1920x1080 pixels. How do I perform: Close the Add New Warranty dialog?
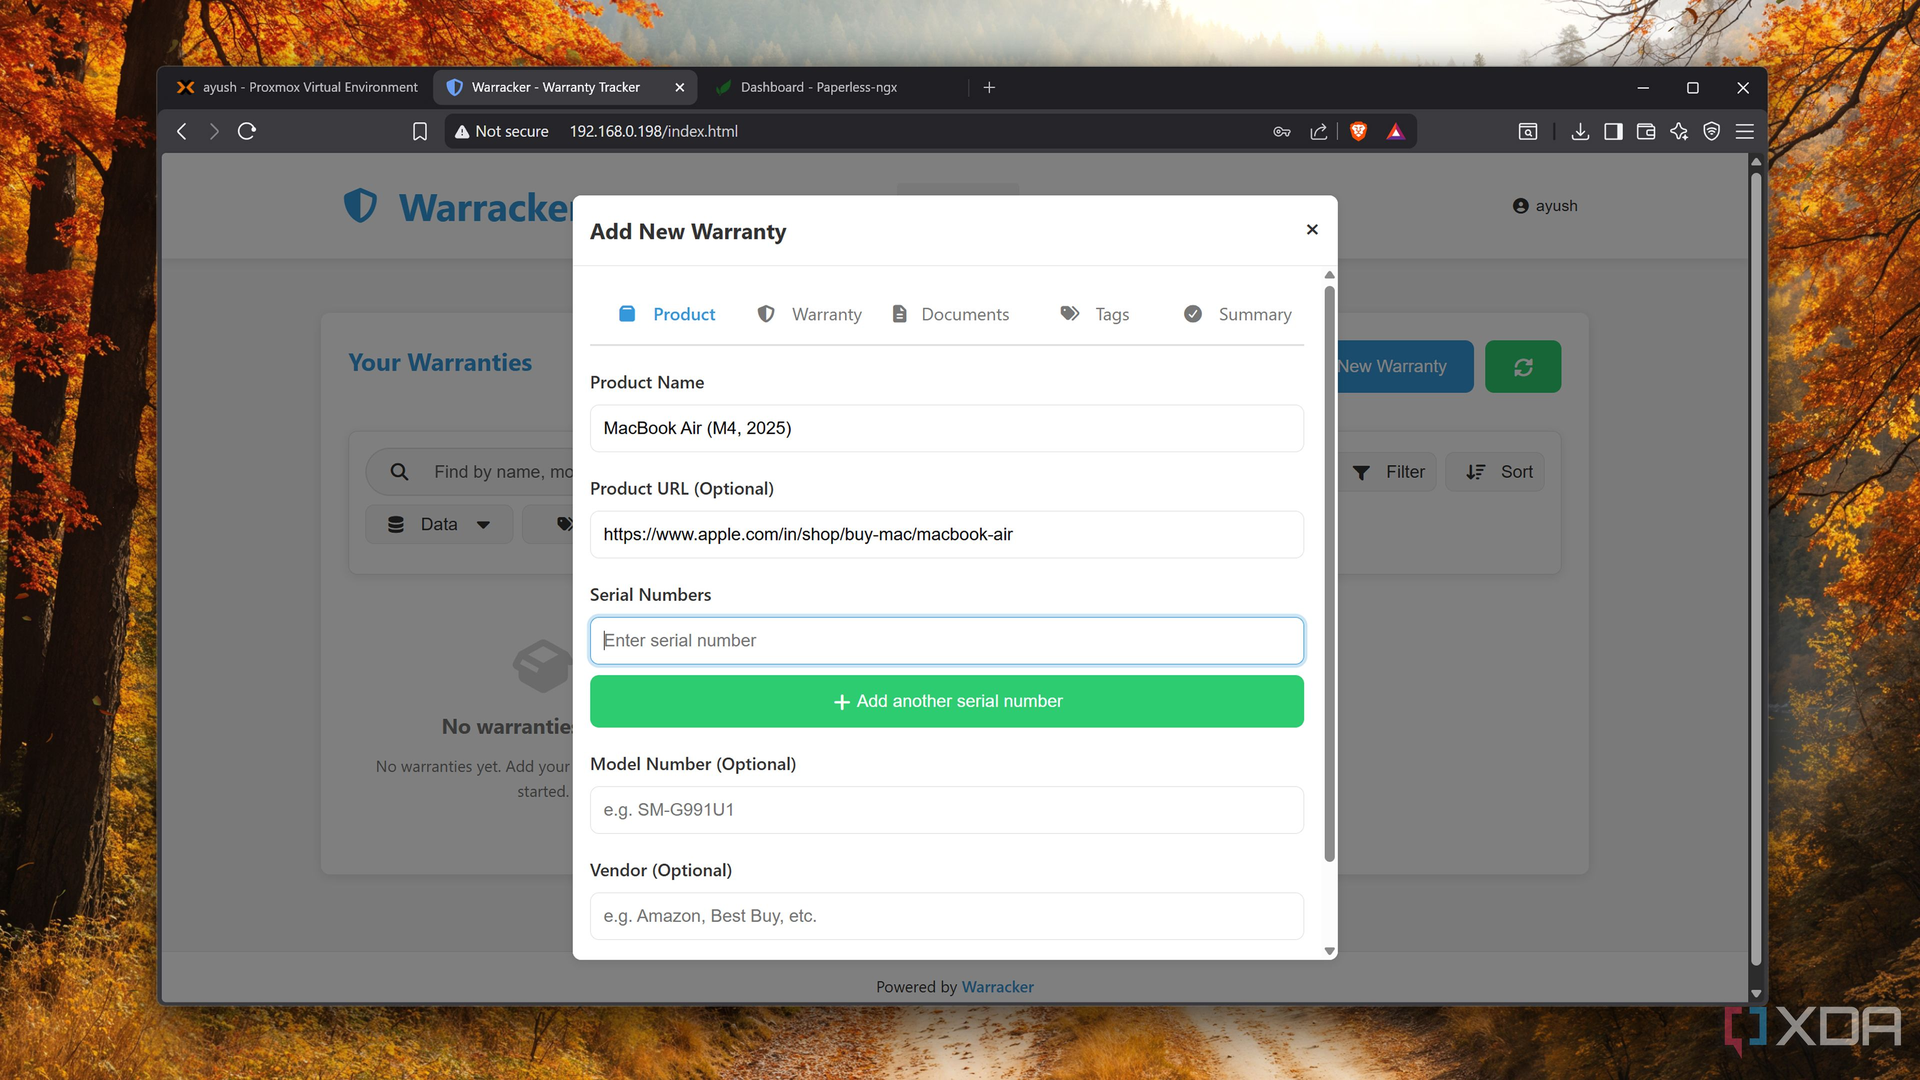point(1312,230)
